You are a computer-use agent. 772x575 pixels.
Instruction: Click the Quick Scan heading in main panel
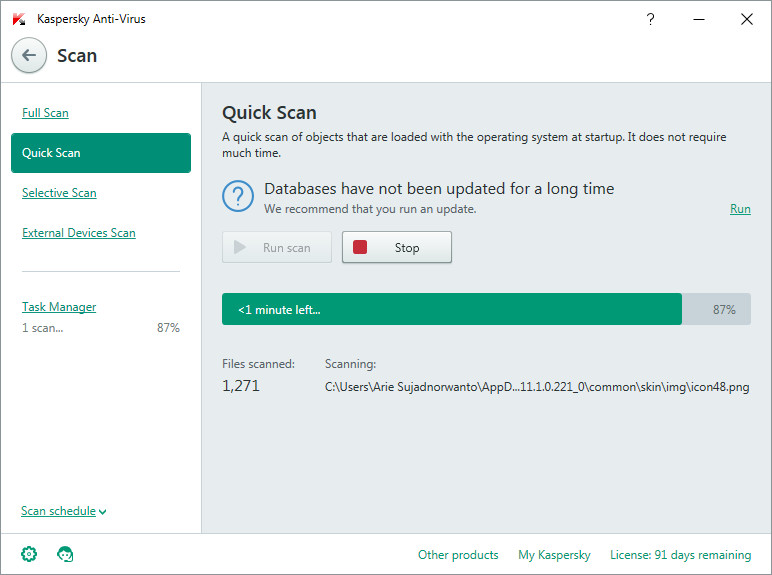pyautogui.click(x=269, y=113)
